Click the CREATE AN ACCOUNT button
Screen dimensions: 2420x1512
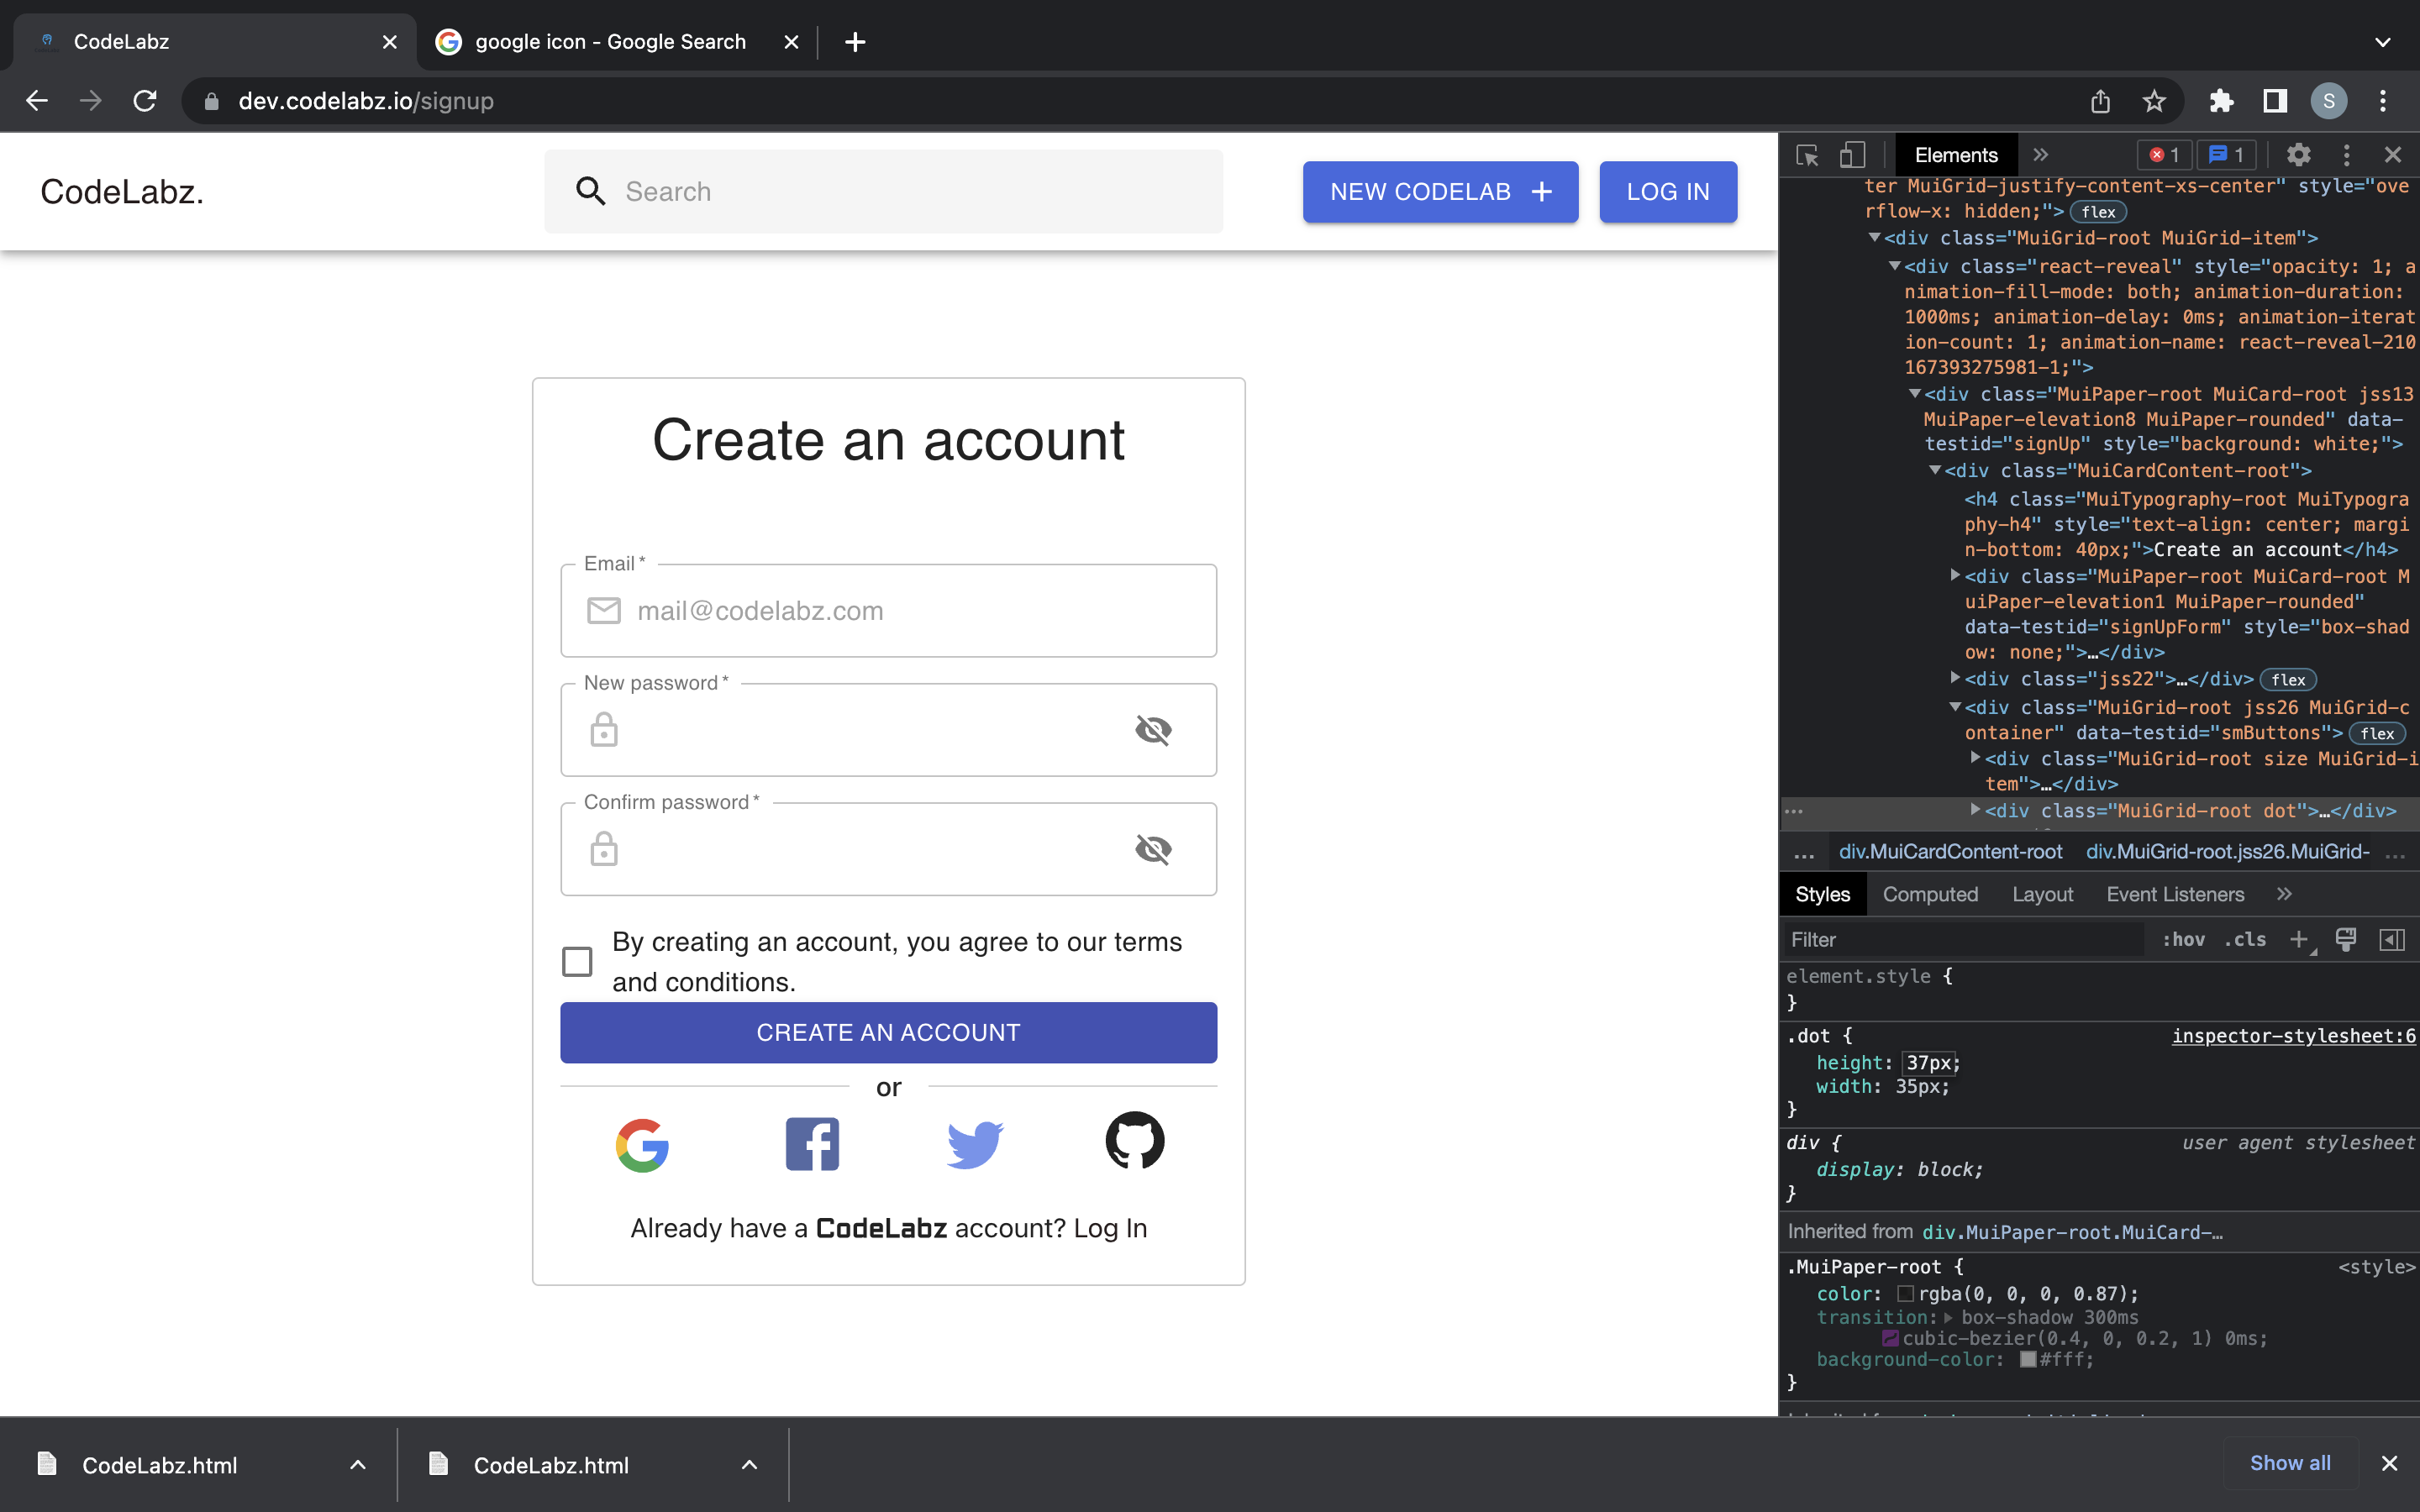point(888,1032)
